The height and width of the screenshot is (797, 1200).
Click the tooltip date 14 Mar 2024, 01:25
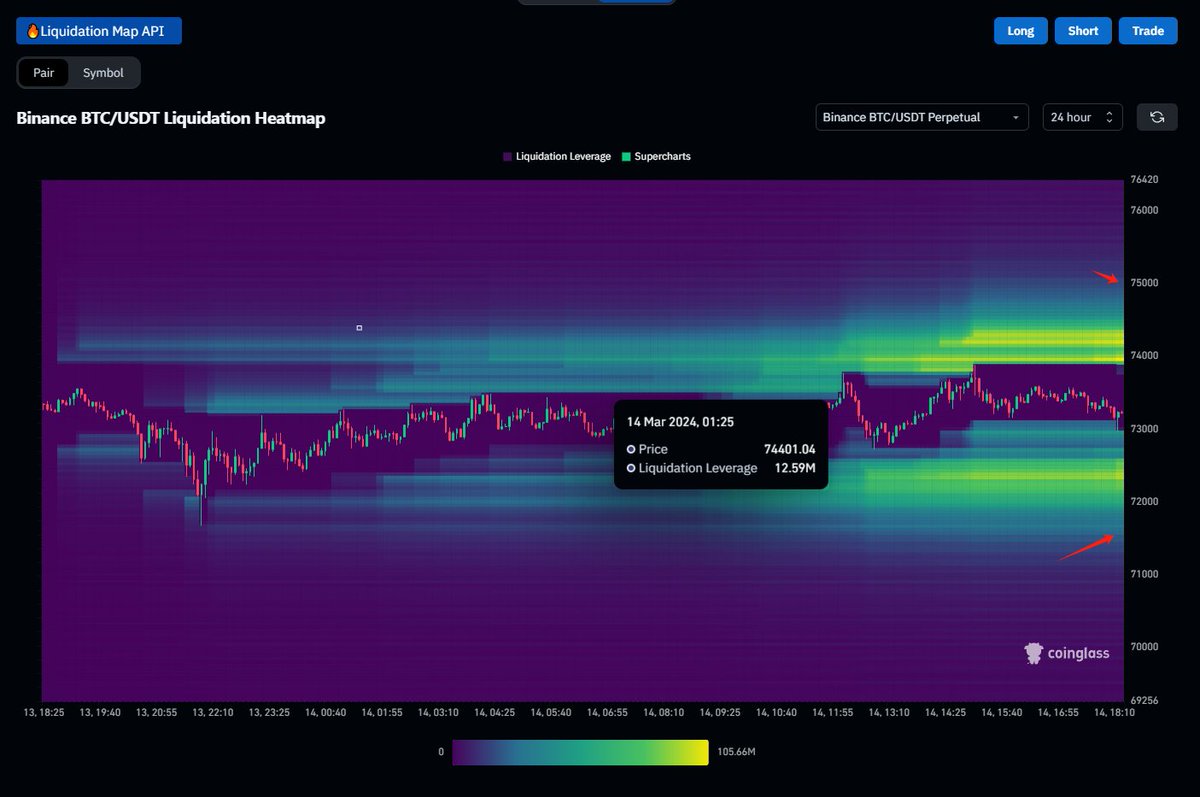[680, 422]
